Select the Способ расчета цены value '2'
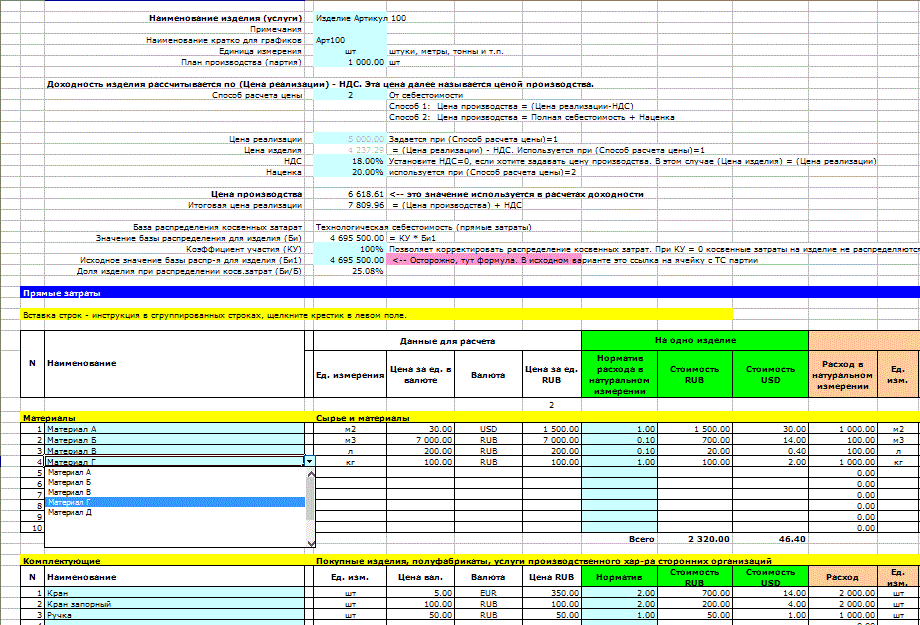This screenshot has height=625, width=920. 350,95
